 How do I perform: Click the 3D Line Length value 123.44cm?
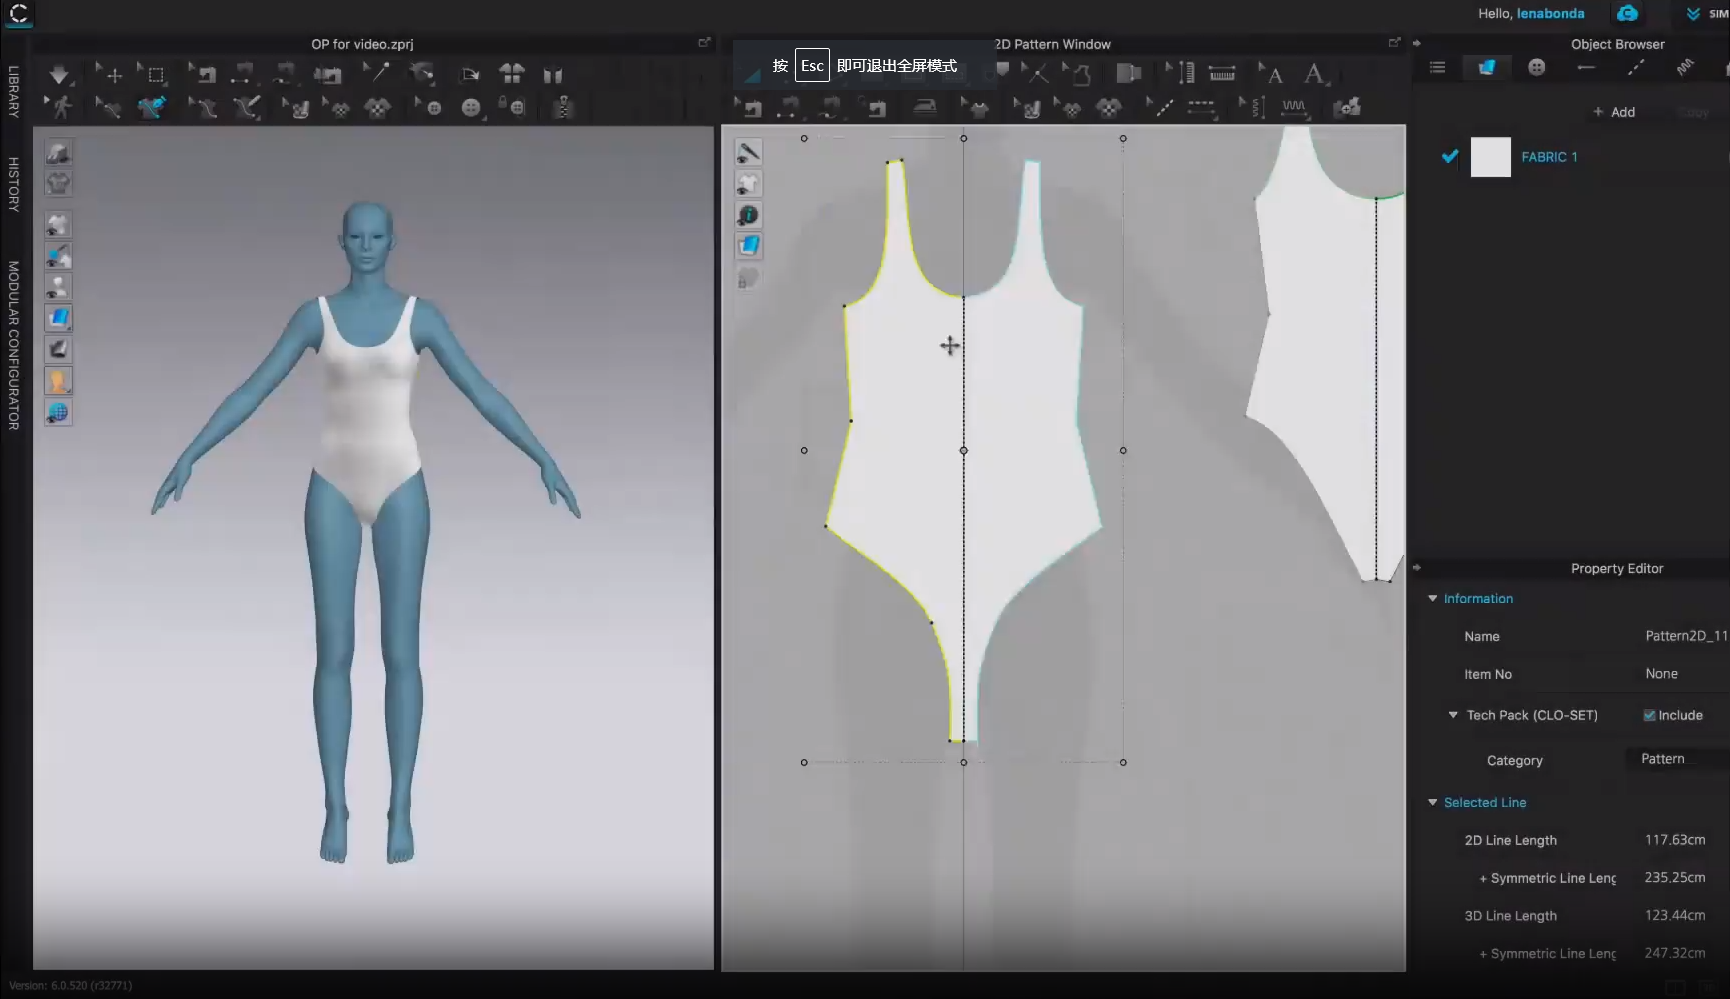coord(1675,915)
